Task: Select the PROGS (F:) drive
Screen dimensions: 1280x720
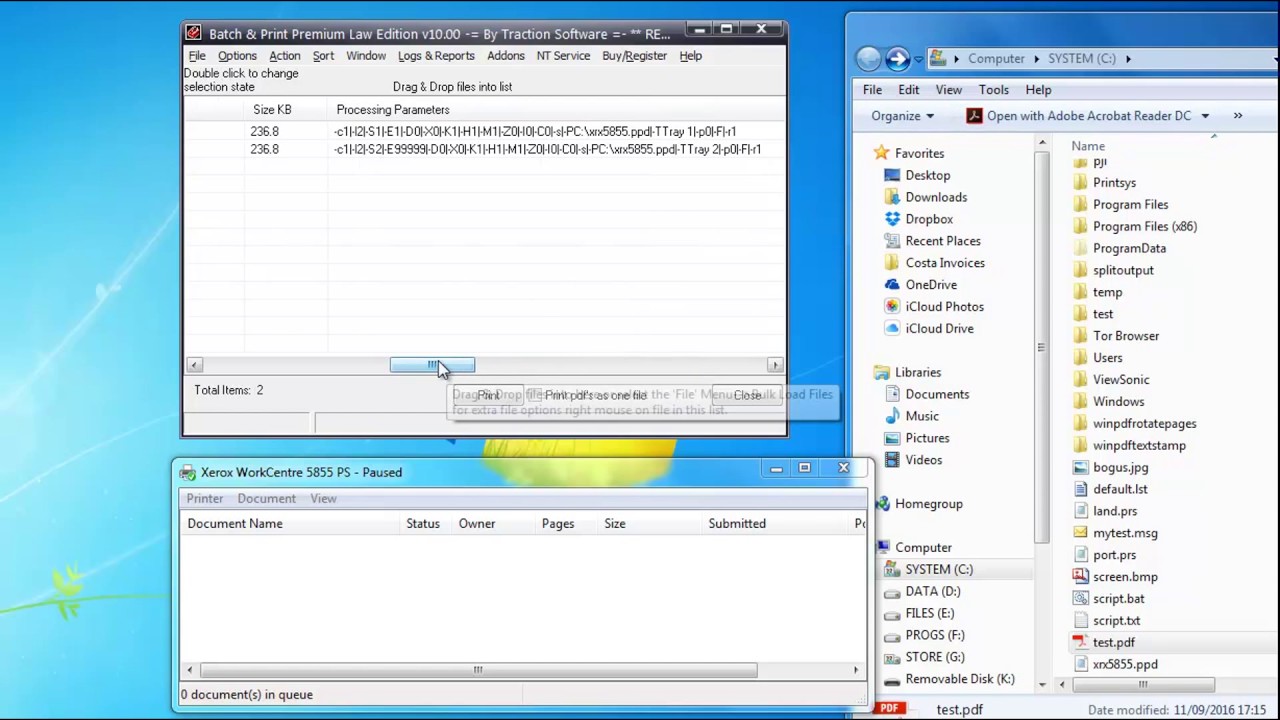Action: tap(935, 636)
